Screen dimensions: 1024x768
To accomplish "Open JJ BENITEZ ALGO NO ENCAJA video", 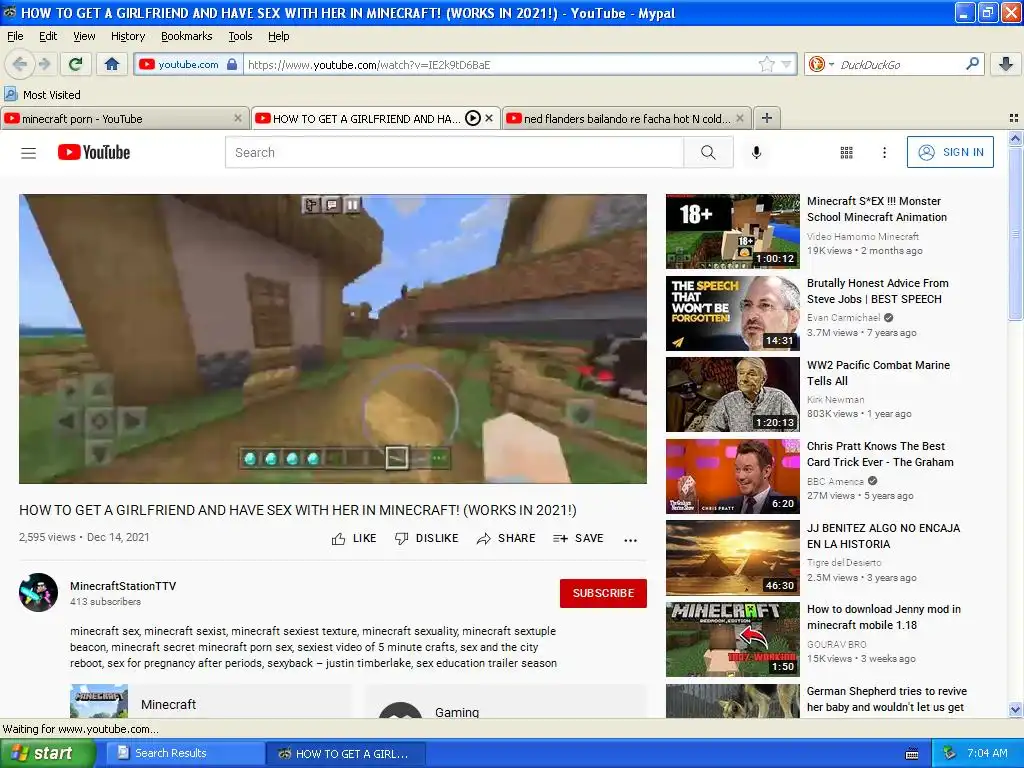I will (884, 536).
